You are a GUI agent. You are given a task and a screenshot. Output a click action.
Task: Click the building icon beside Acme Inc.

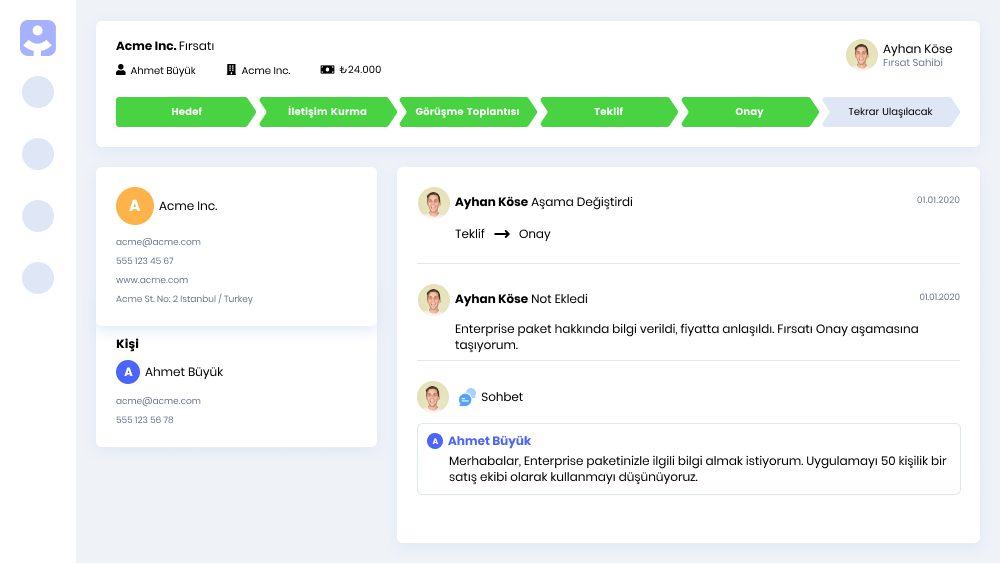[x=231, y=70]
